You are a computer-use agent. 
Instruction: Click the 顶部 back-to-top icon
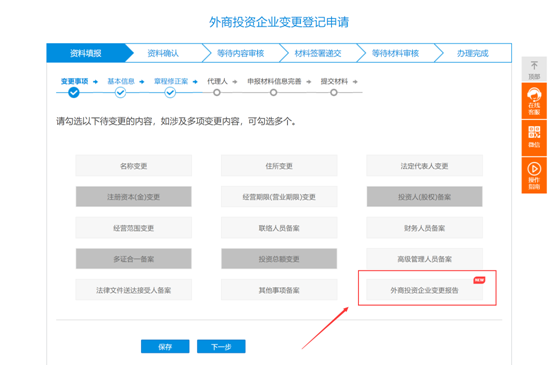point(534,69)
